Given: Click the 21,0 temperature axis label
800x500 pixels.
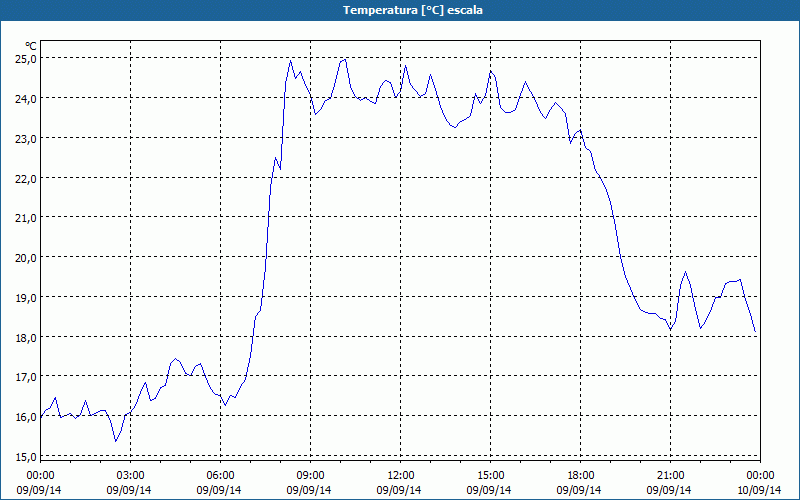Looking at the screenshot, I should (x=26, y=217).
